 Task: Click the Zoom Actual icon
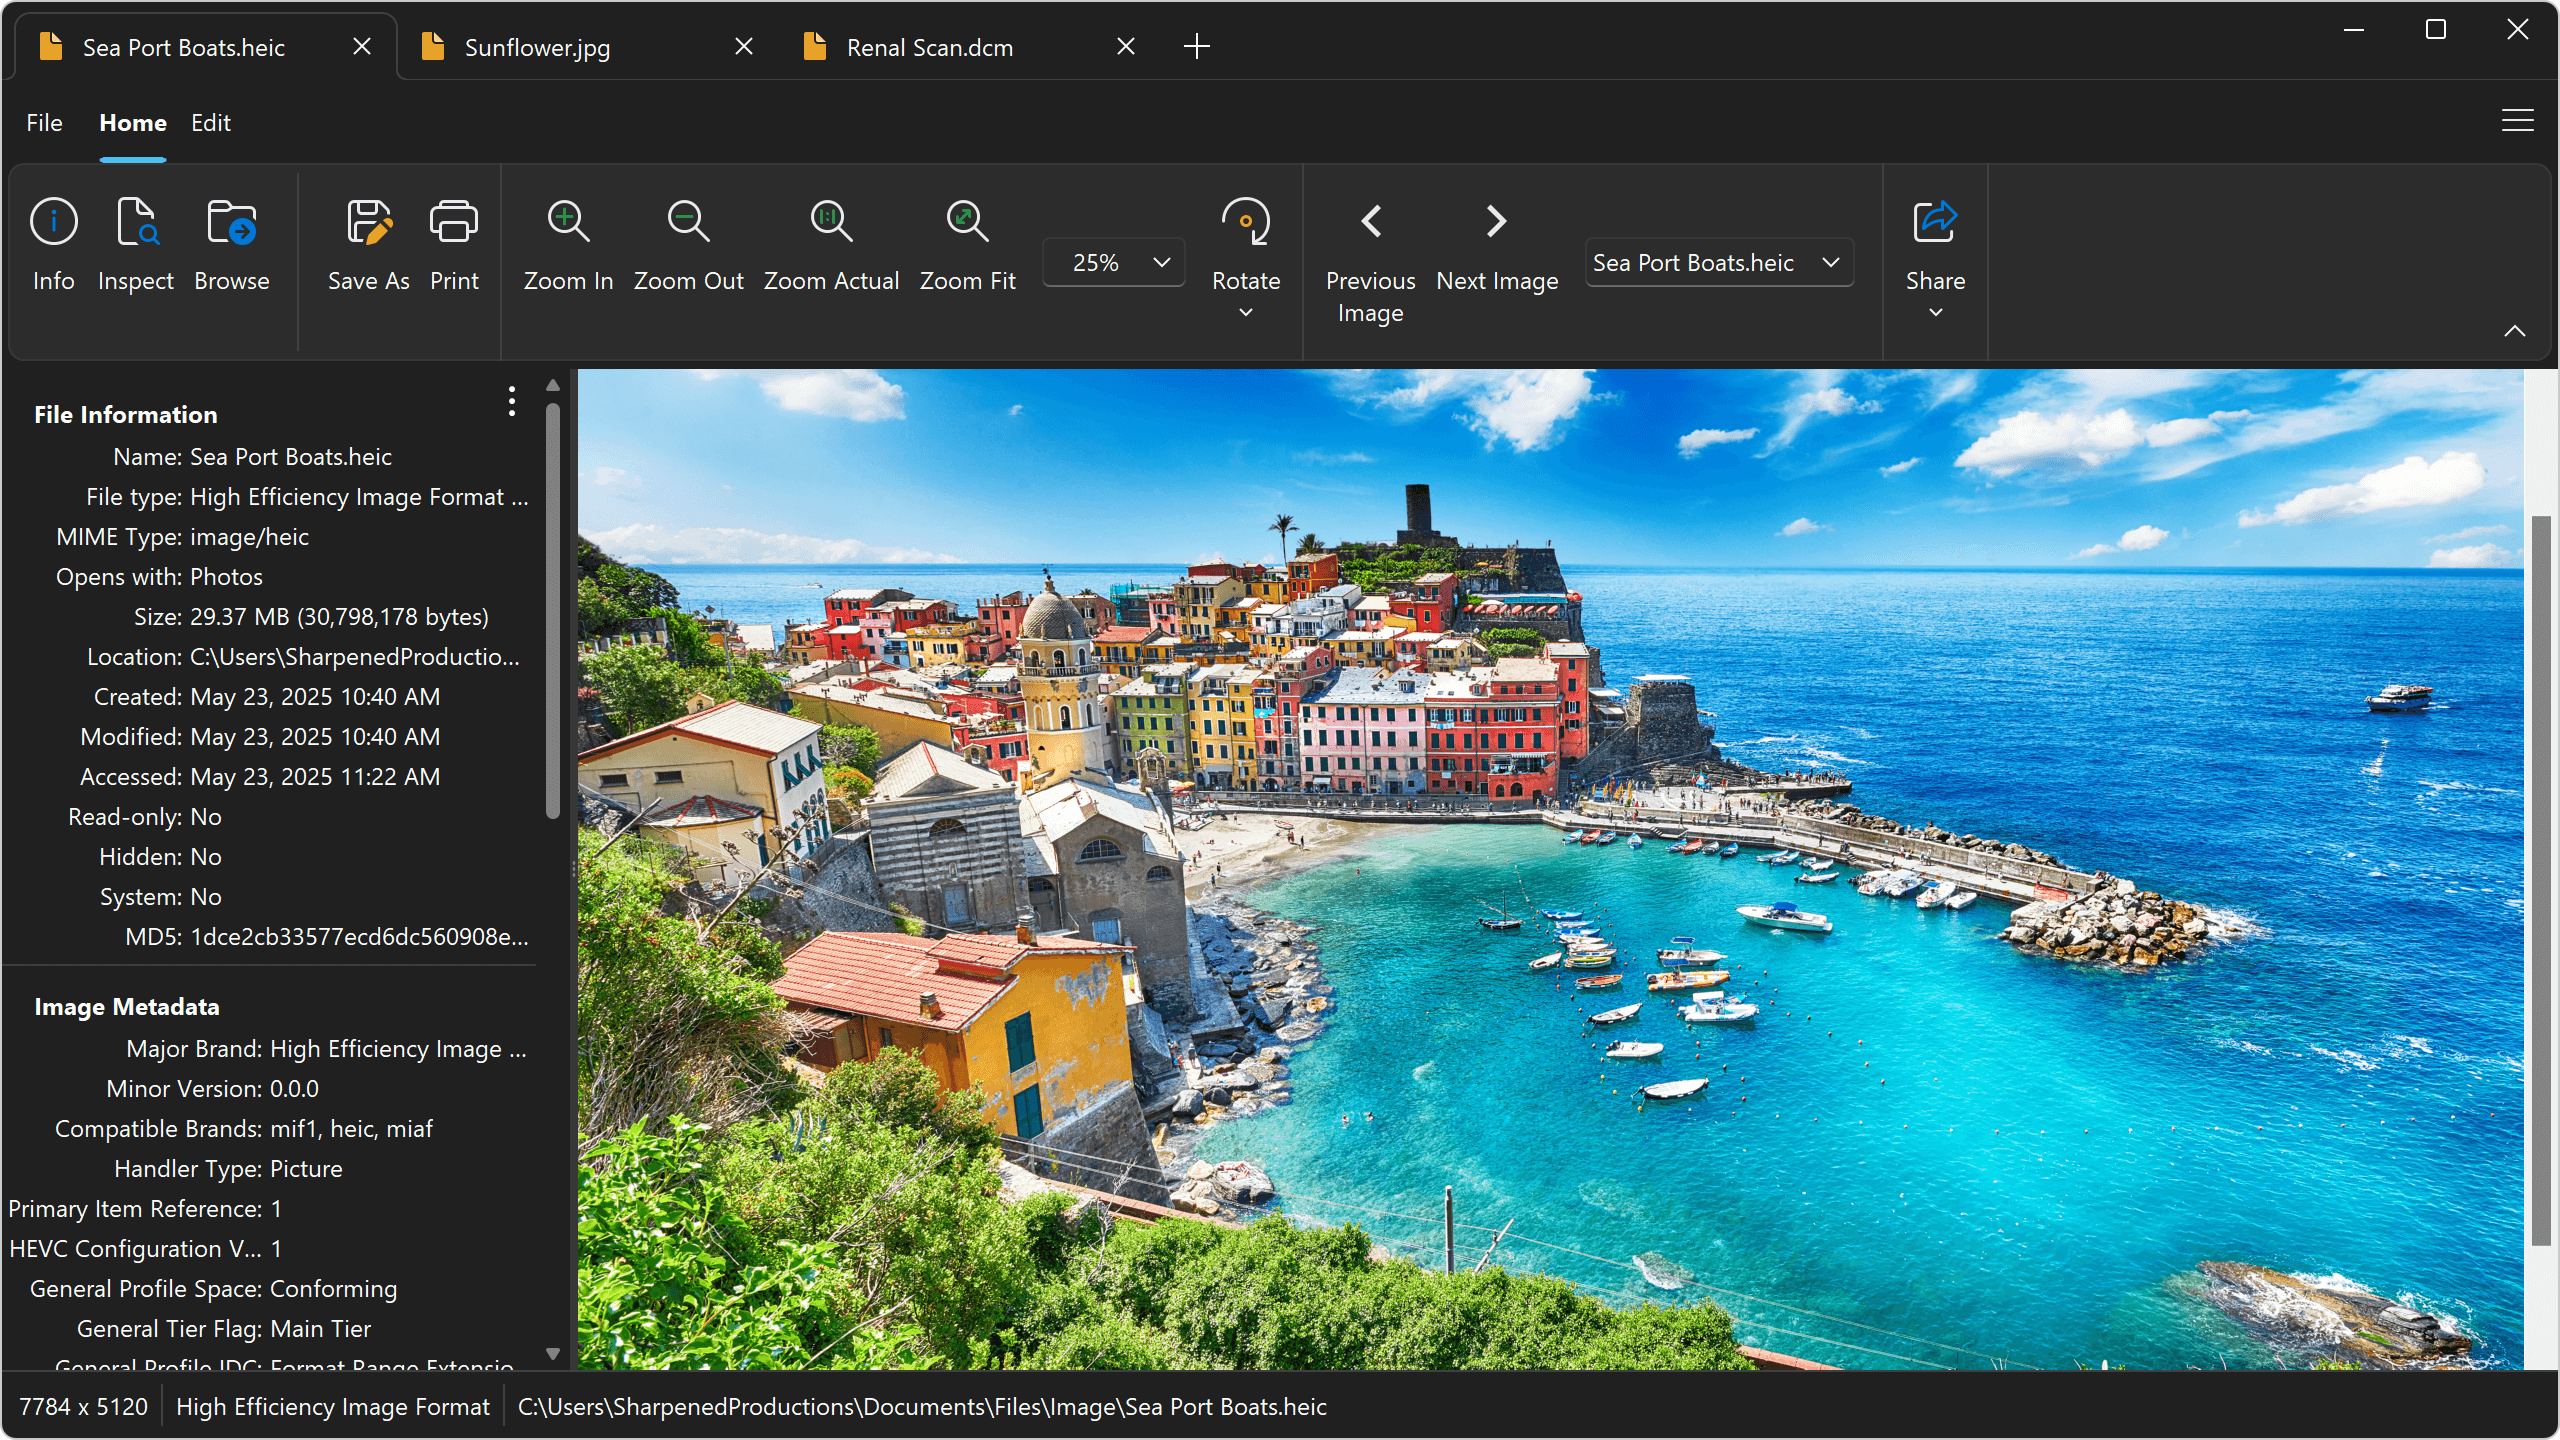pyautogui.click(x=831, y=221)
